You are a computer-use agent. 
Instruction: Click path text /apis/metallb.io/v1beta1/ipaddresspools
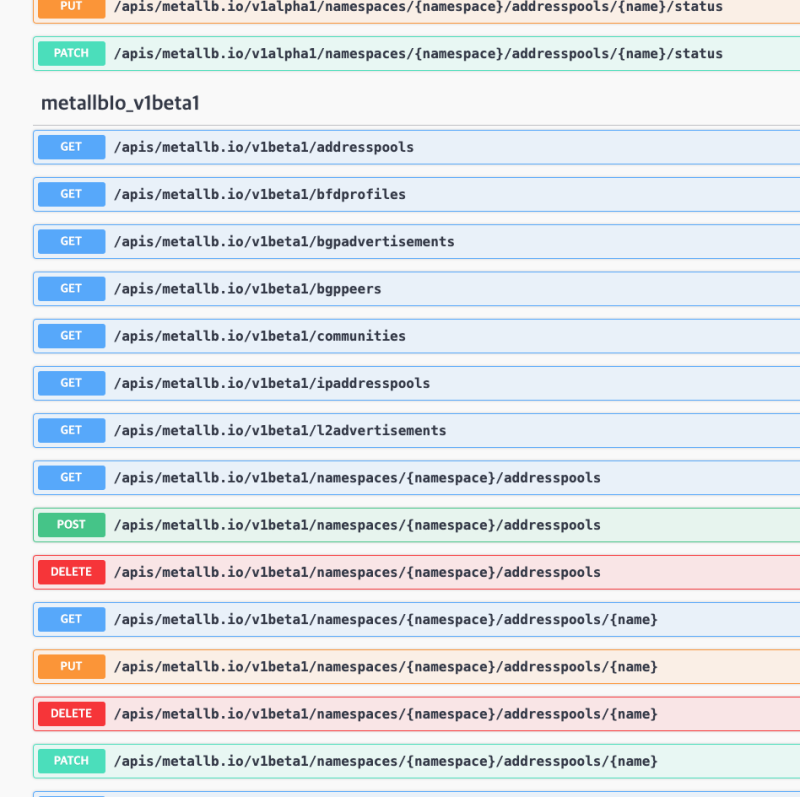[272, 383]
